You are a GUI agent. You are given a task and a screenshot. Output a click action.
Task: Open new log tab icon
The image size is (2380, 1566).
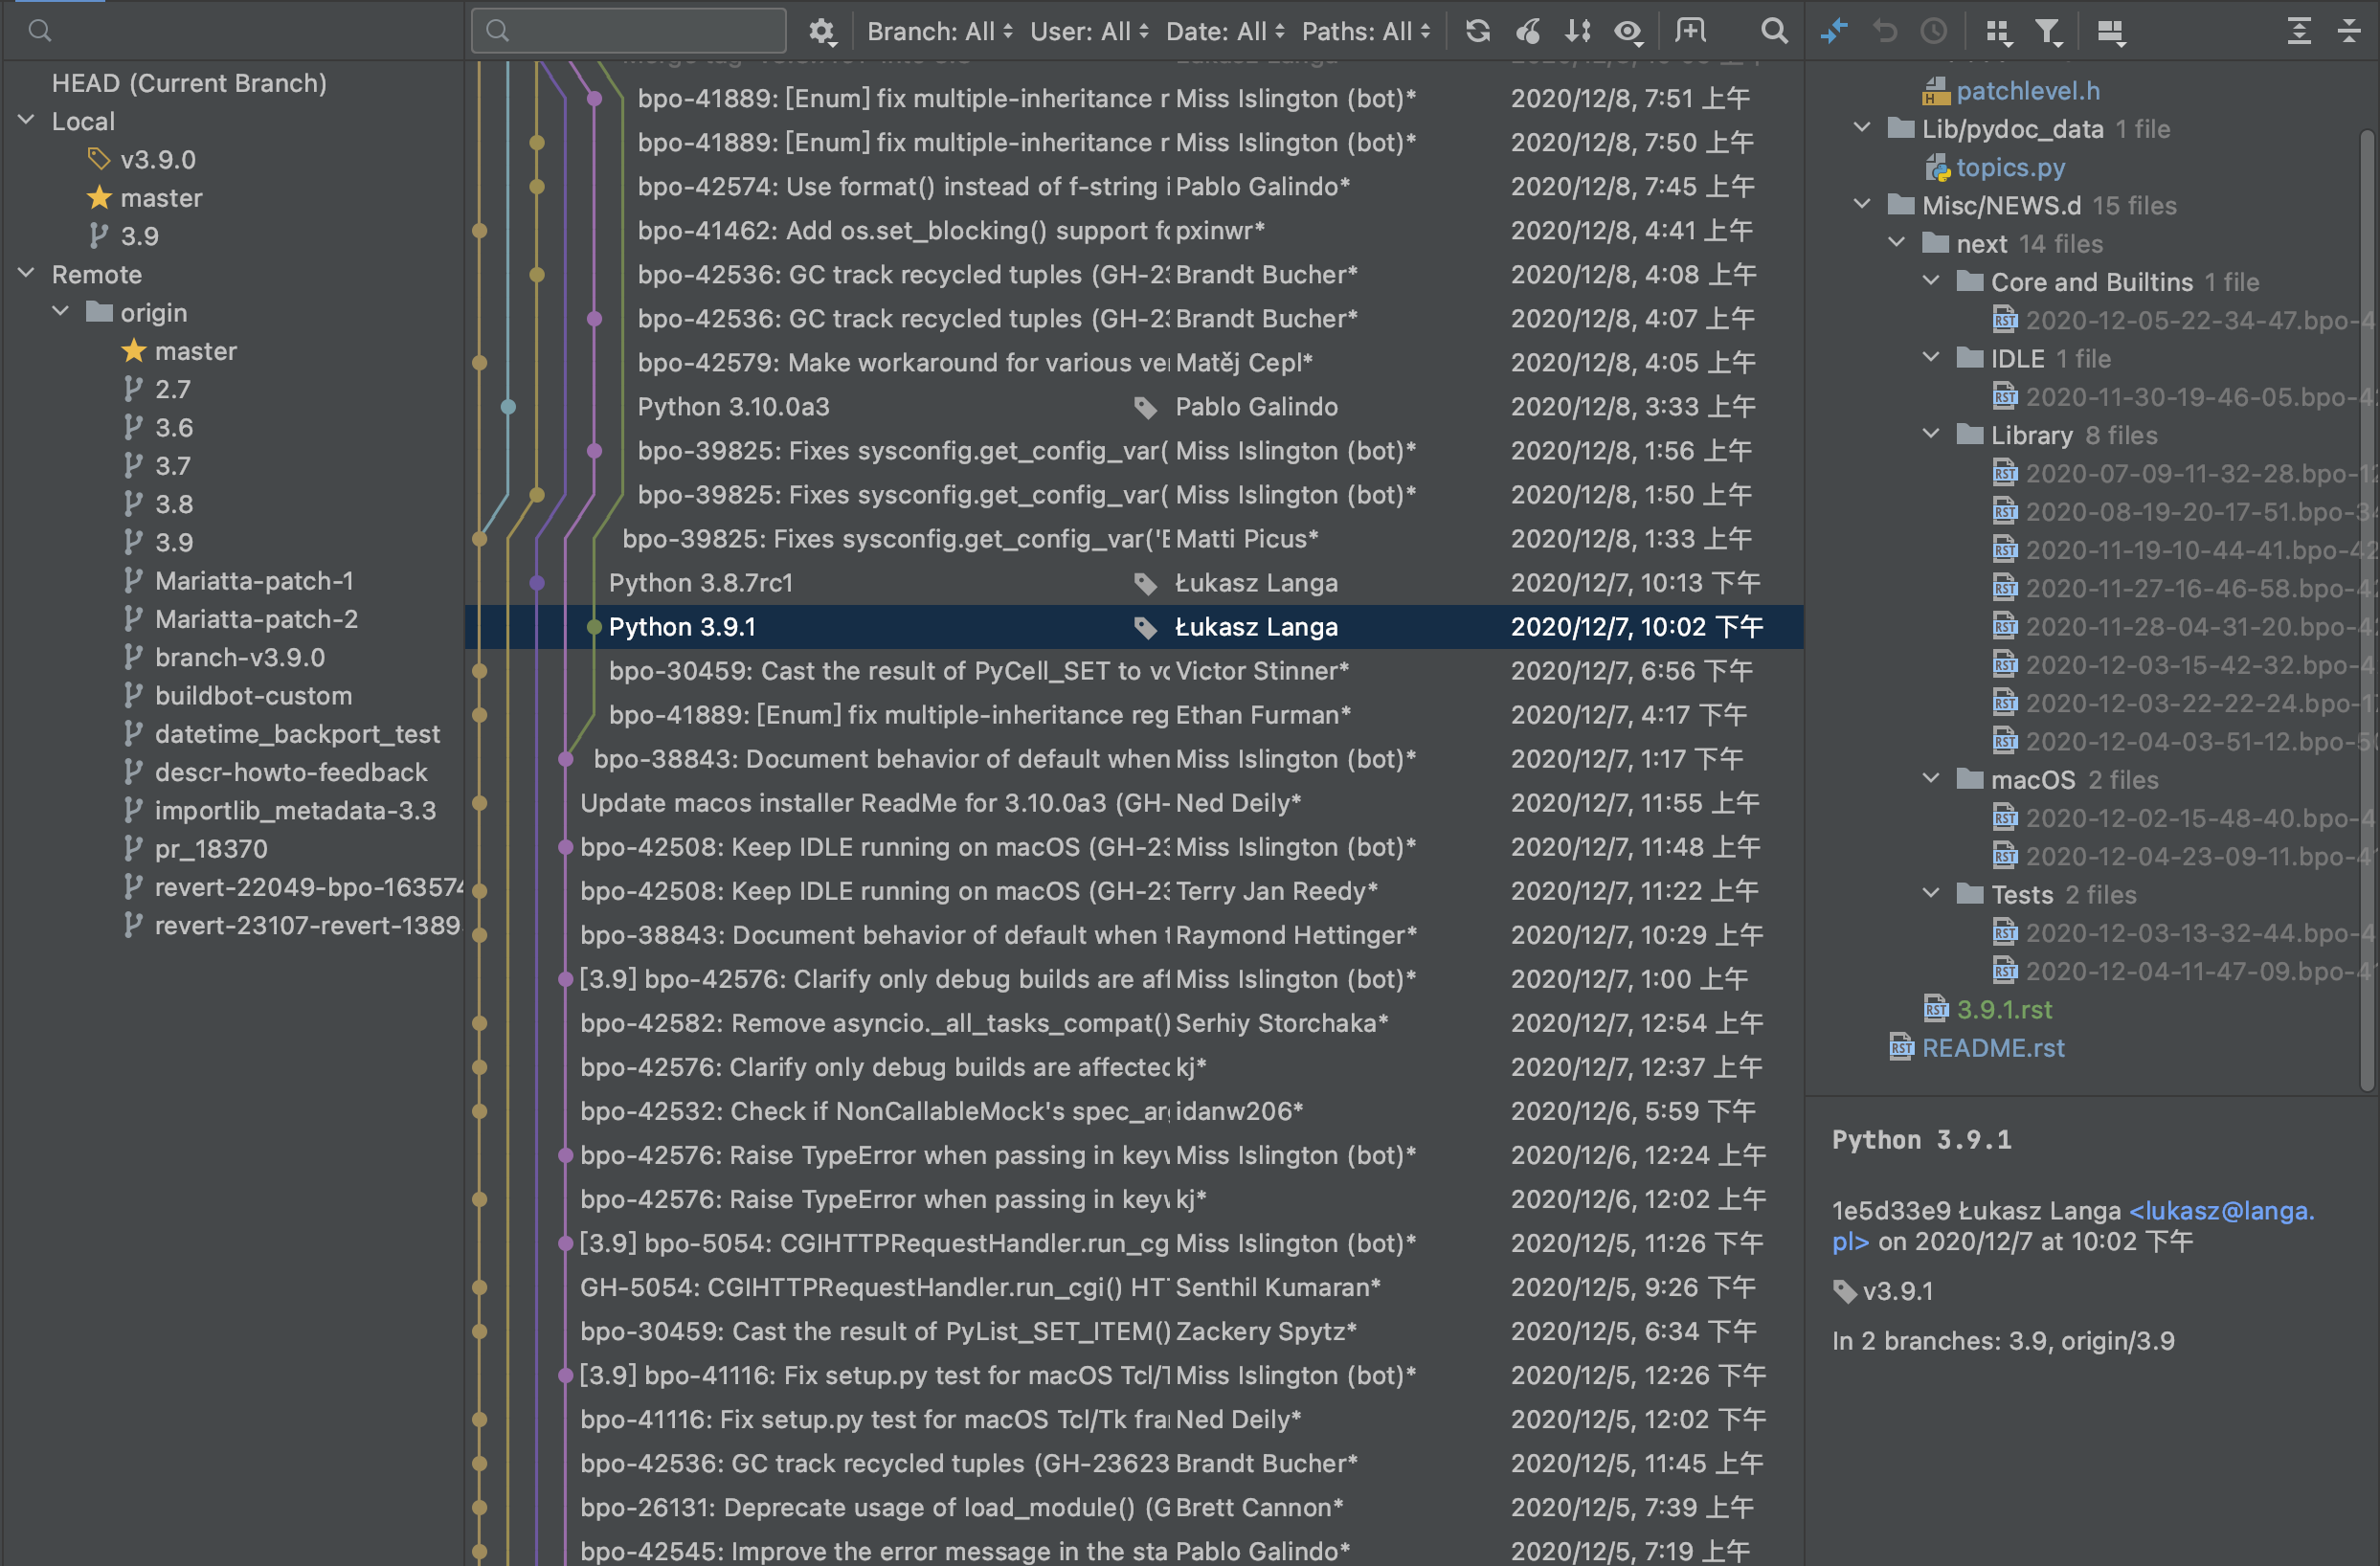pos(1689,31)
